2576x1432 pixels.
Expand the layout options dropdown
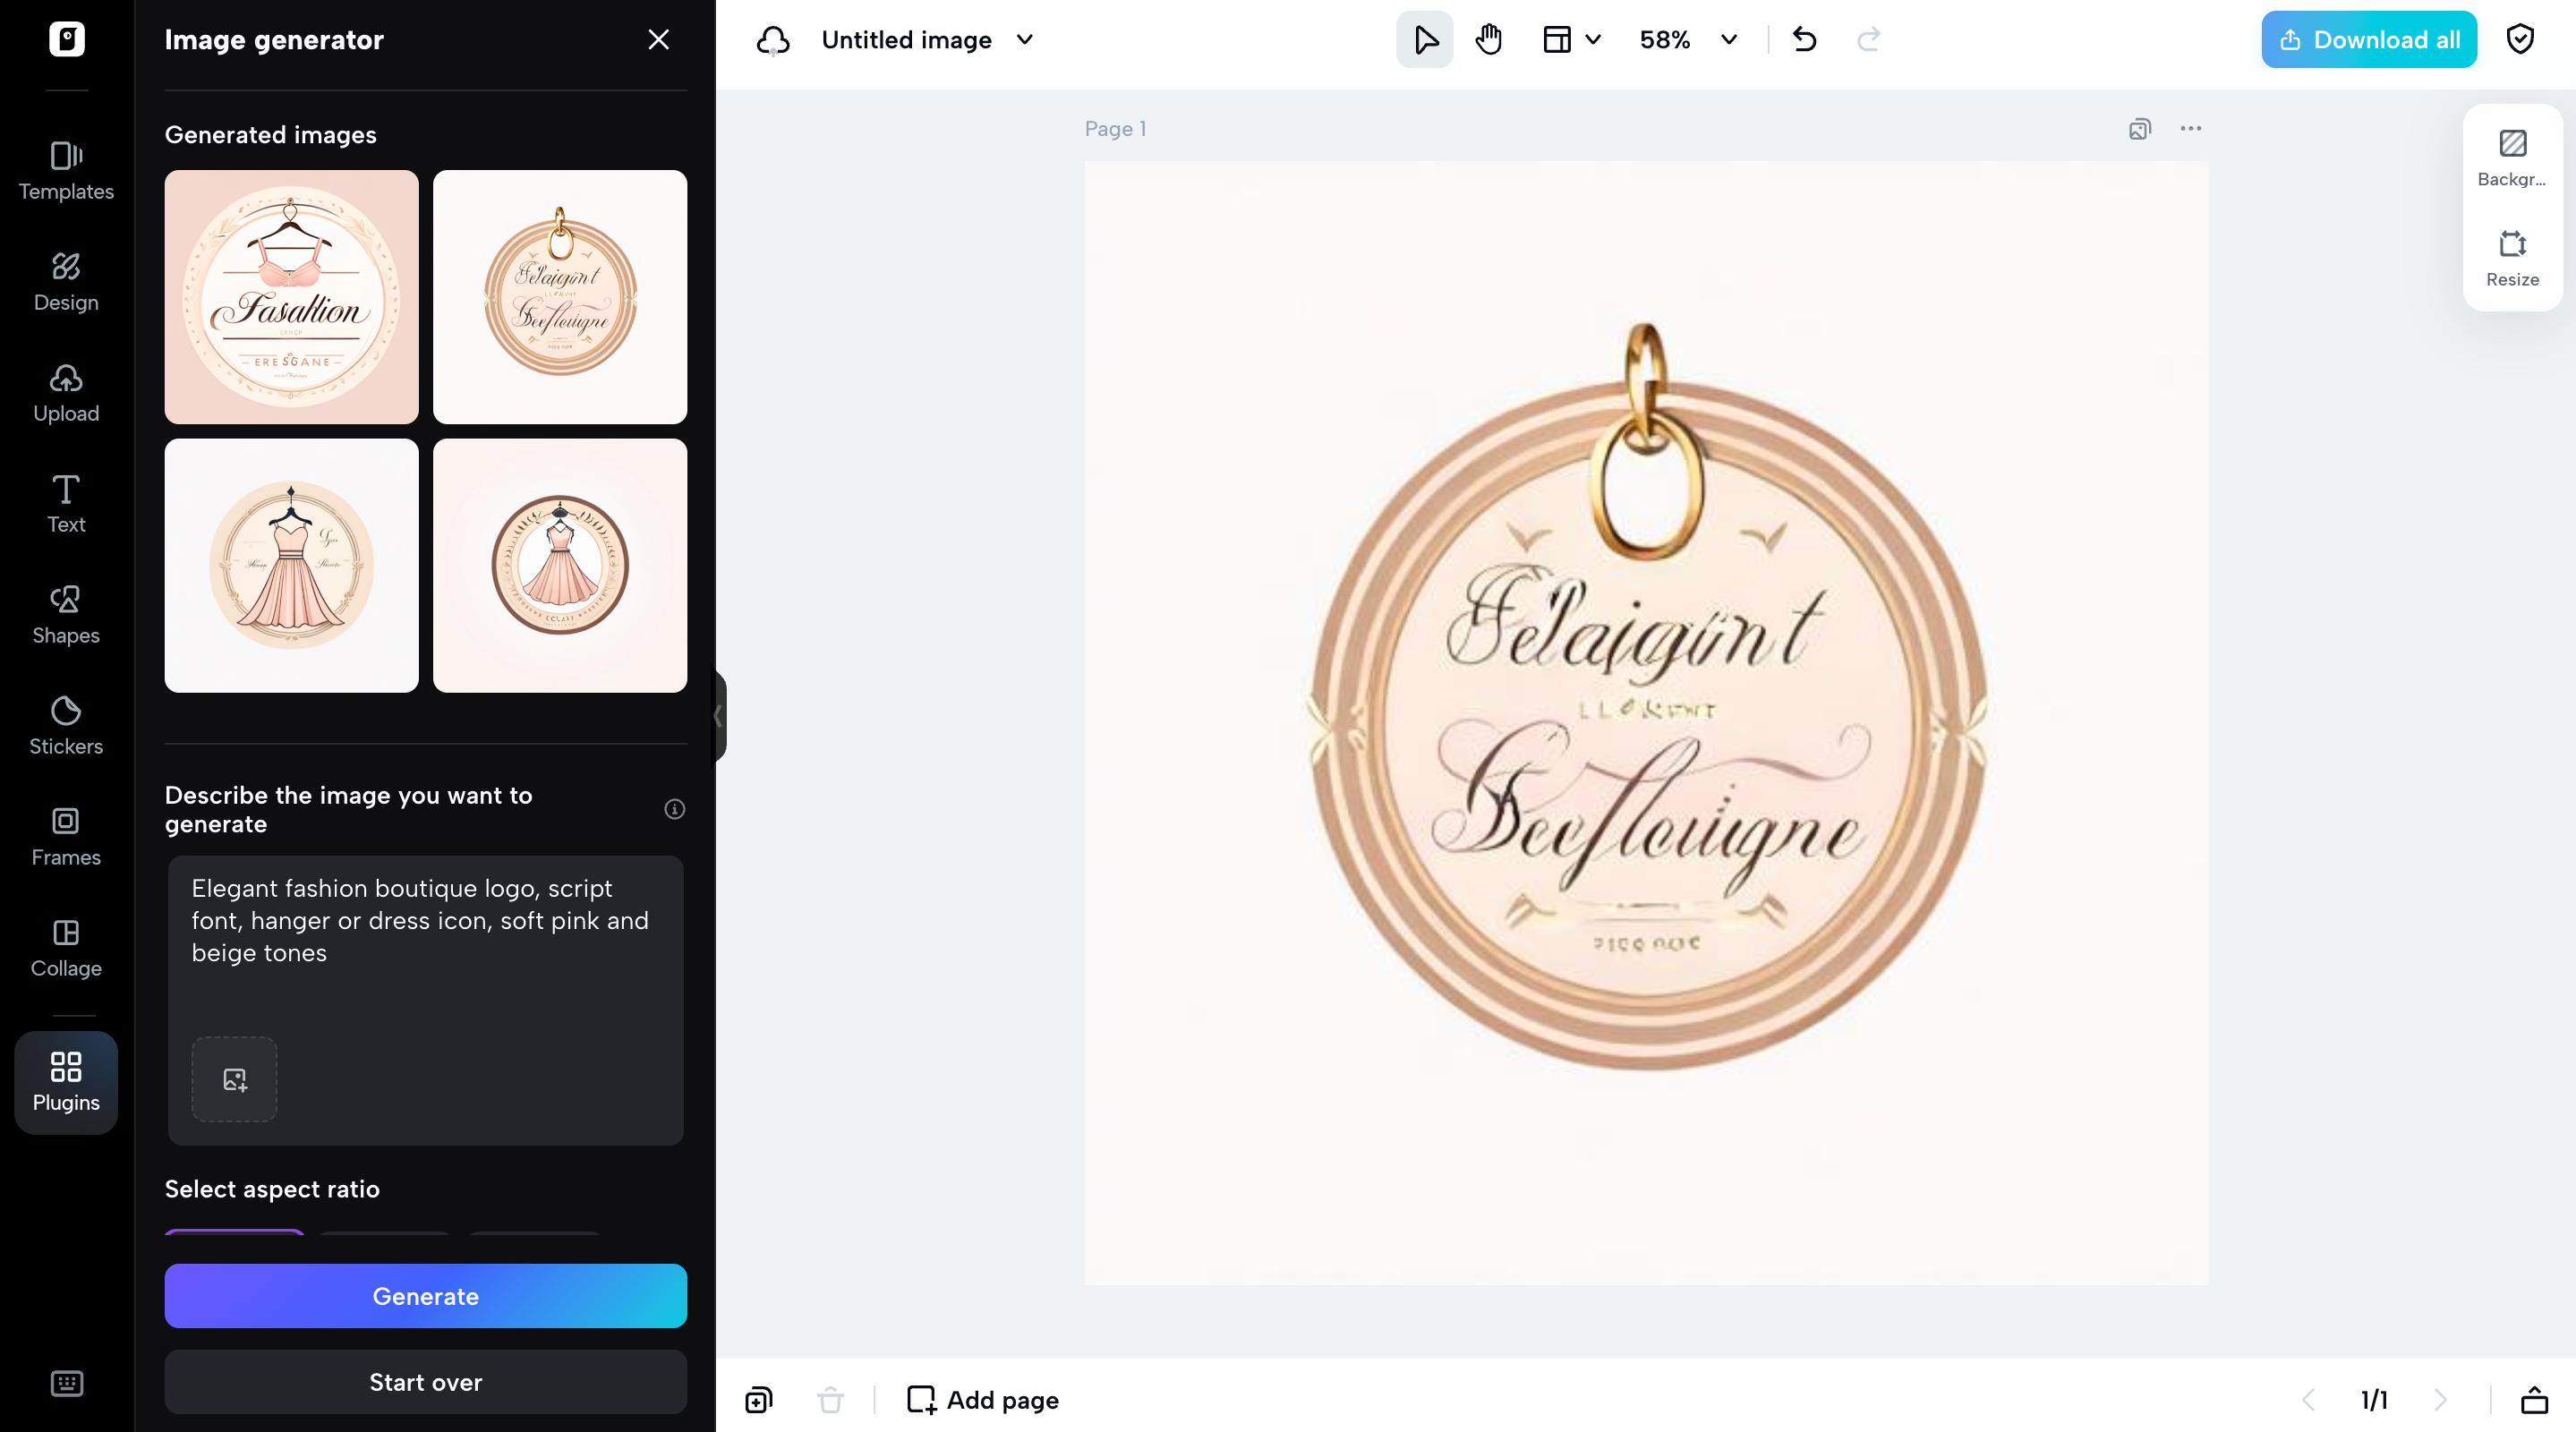[x=1594, y=40]
